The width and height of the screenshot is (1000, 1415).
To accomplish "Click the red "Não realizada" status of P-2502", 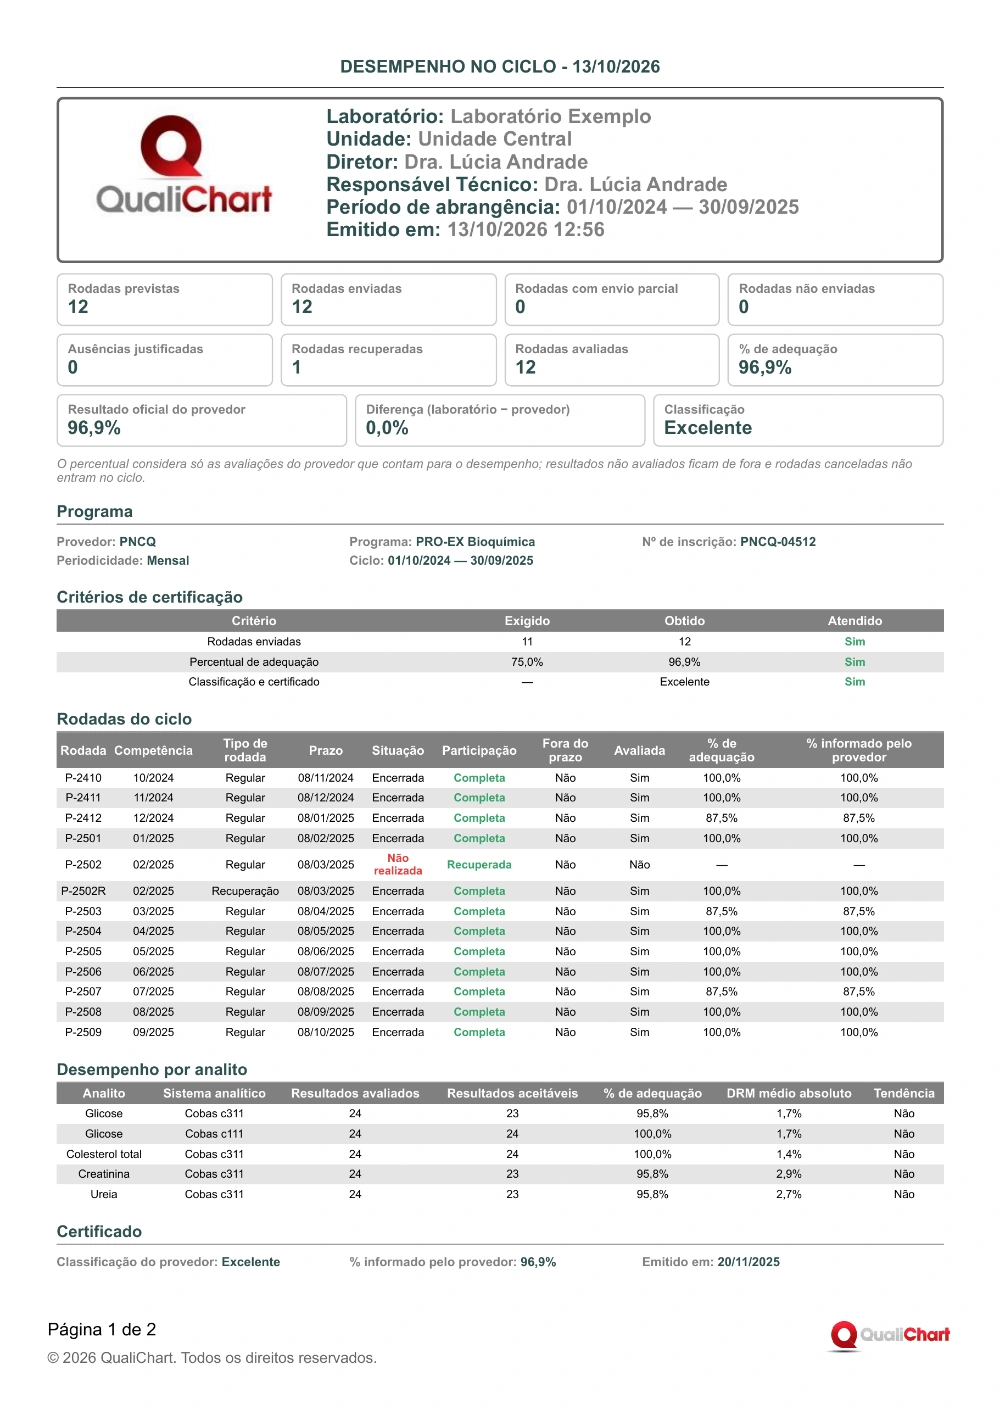I will [x=398, y=865].
